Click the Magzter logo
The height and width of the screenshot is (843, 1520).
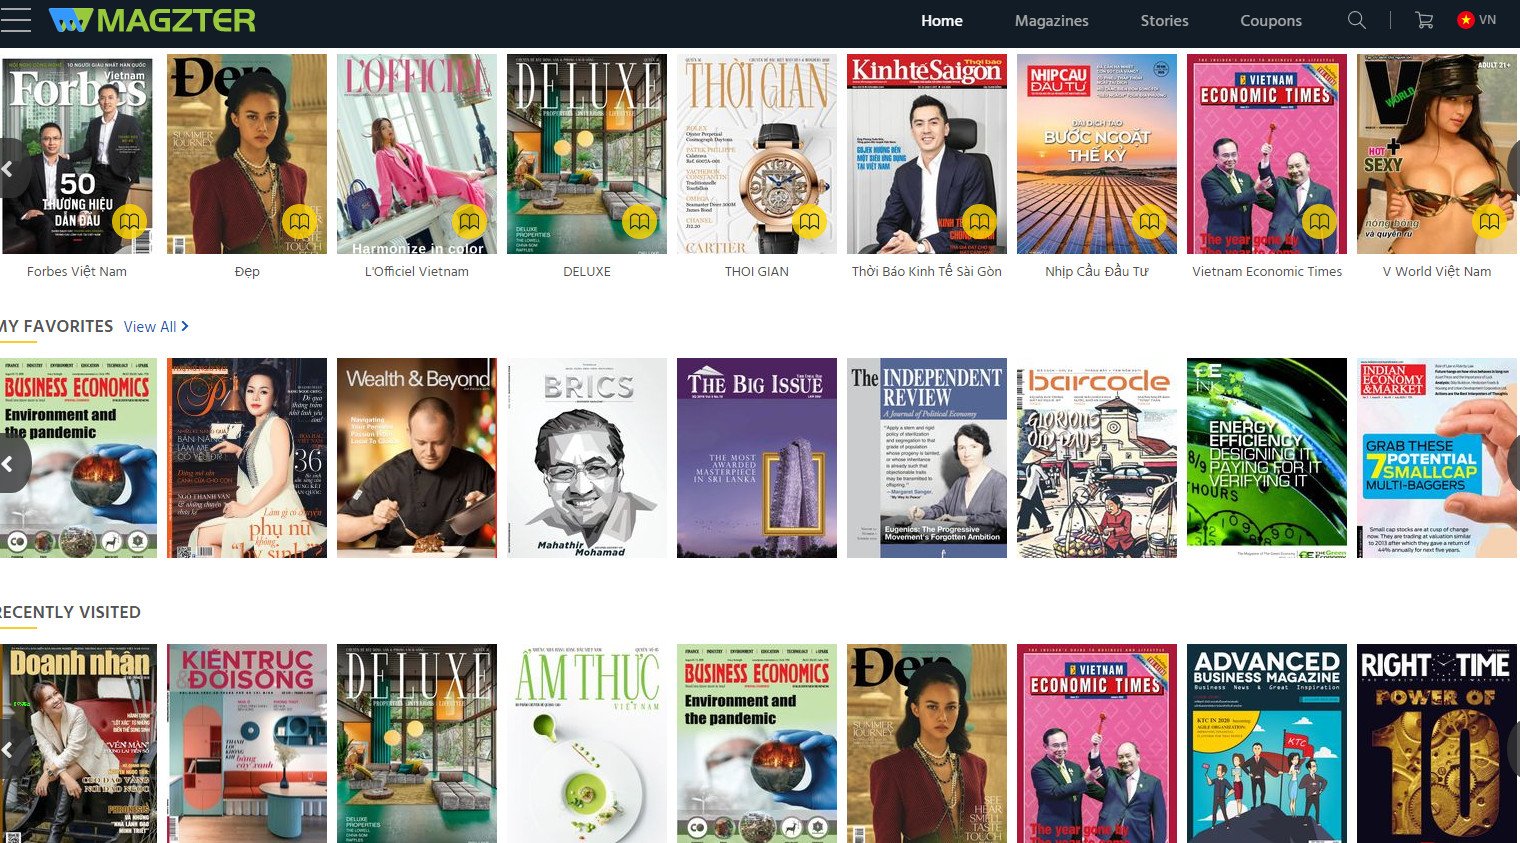(152, 20)
